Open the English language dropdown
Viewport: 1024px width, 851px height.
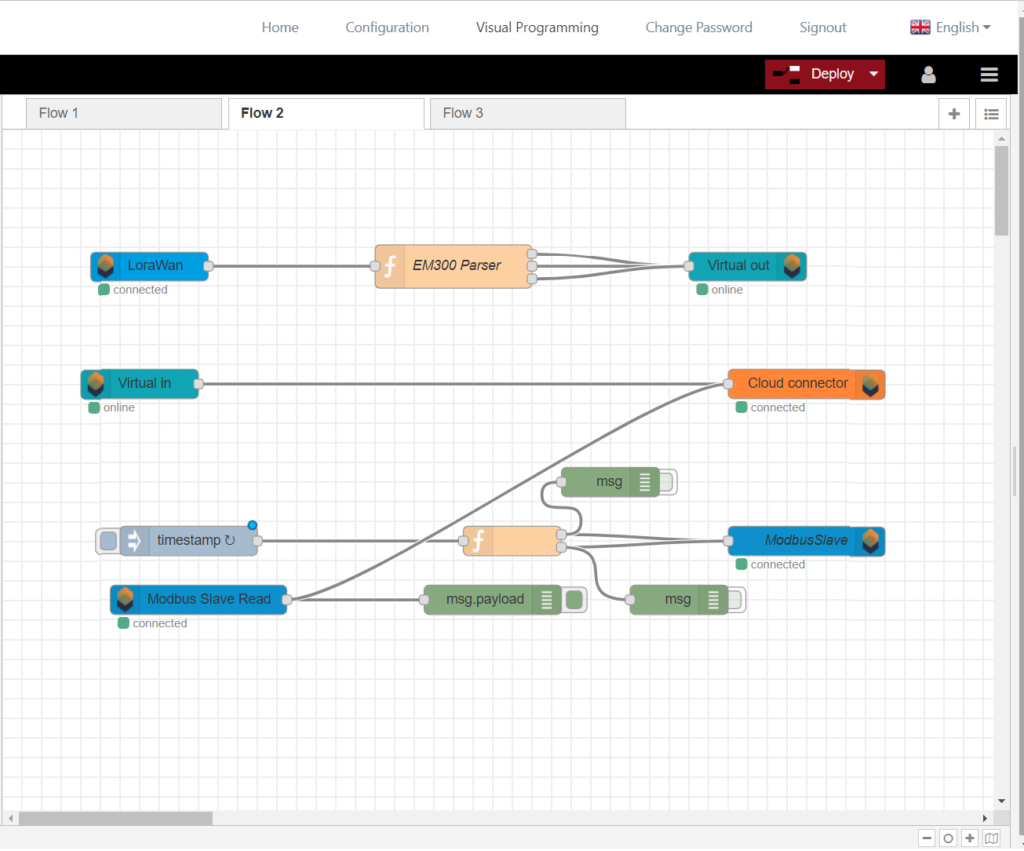pyautogui.click(x=950, y=27)
